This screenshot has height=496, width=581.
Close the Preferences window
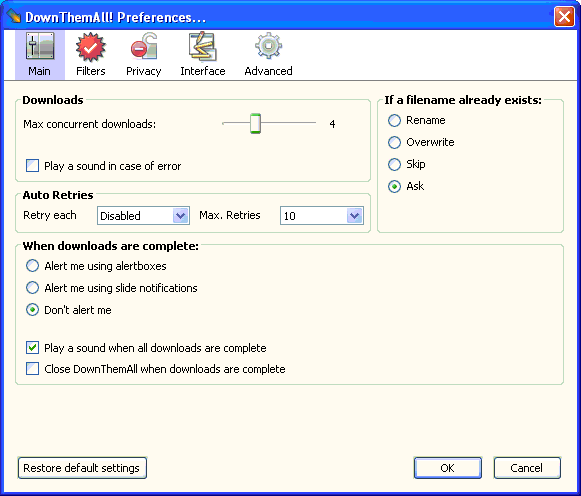[564, 17]
